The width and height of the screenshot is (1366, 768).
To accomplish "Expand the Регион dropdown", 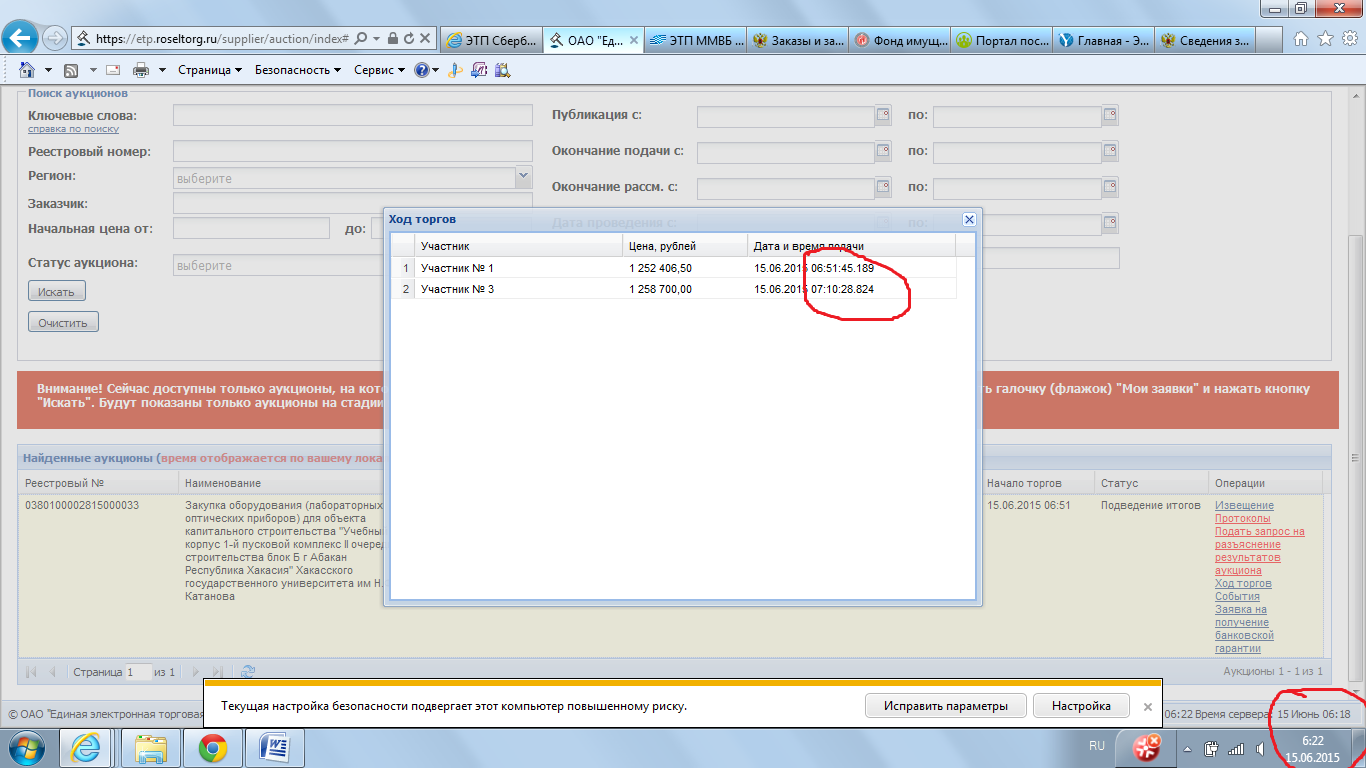I will coord(523,177).
